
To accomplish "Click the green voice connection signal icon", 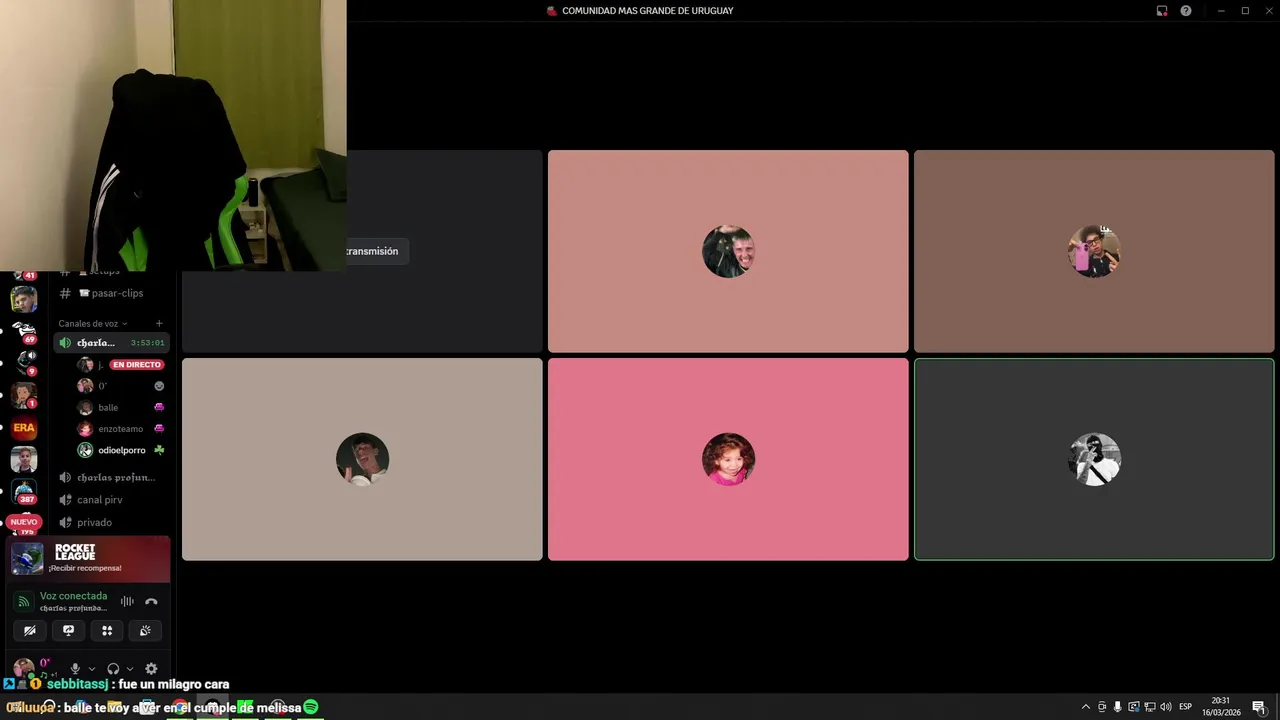I will pos(23,602).
